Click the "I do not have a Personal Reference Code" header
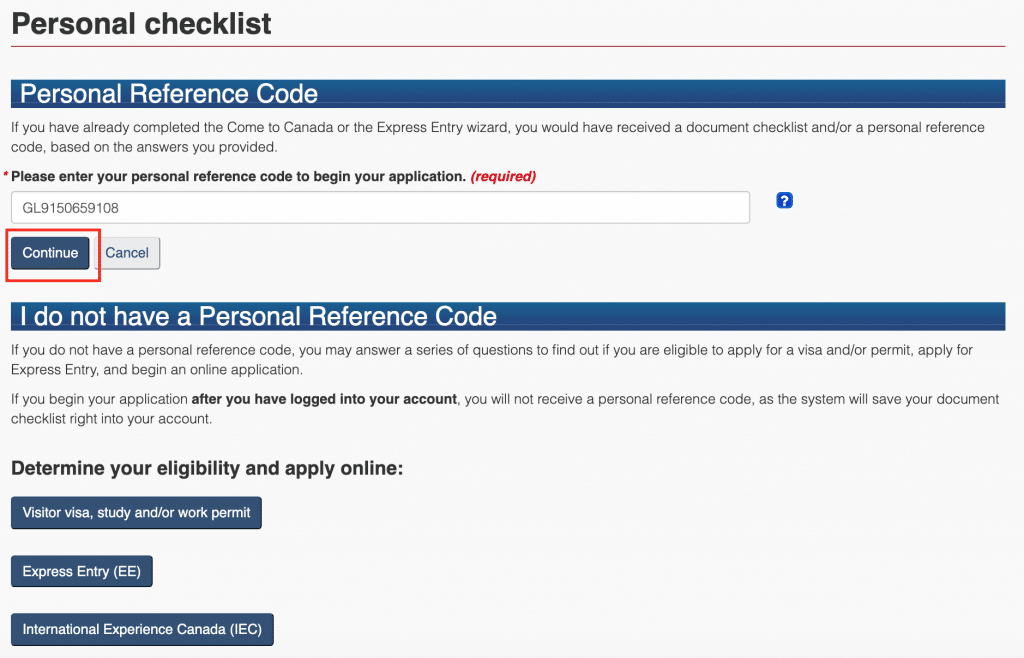The height and width of the screenshot is (658, 1024). click(258, 317)
